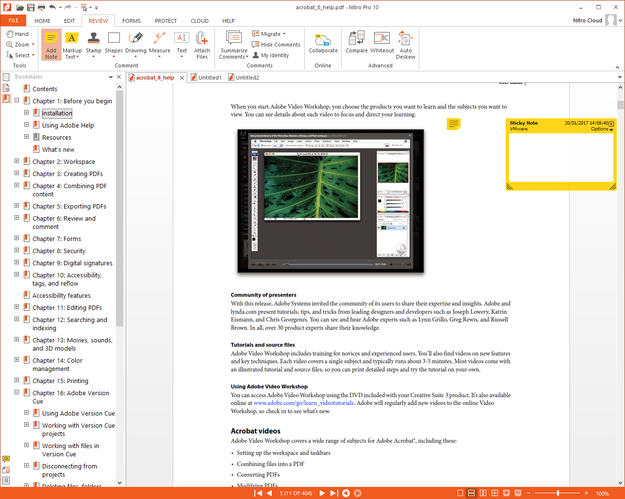The height and width of the screenshot is (499, 625).
Task: Open the Attachments pane icon at sidebar bottom
Action: (6, 470)
